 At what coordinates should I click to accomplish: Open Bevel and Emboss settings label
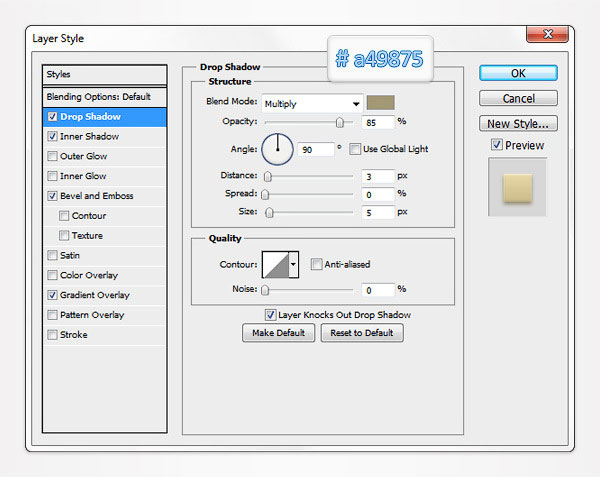(97, 196)
